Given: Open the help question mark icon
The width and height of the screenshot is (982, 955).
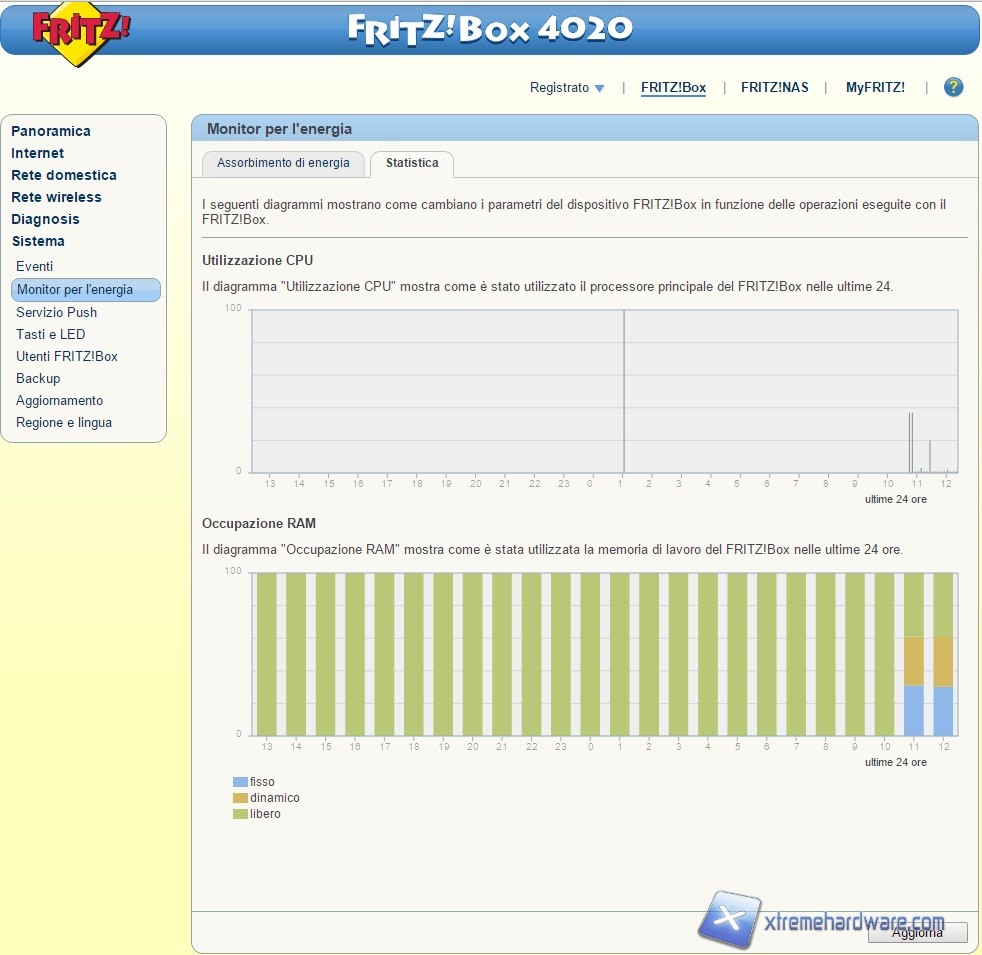Looking at the screenshot, I should click(x=953, y=87).
